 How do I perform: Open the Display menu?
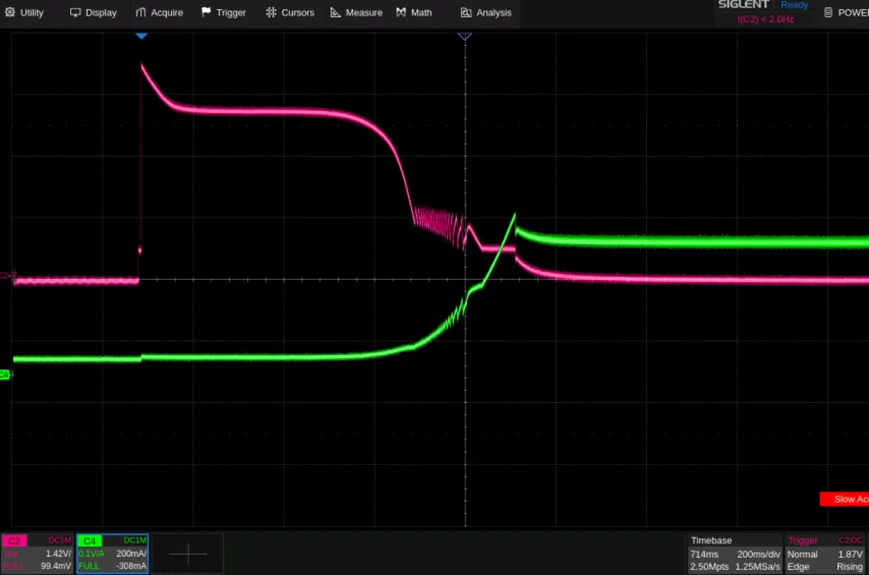coord(93,12)
